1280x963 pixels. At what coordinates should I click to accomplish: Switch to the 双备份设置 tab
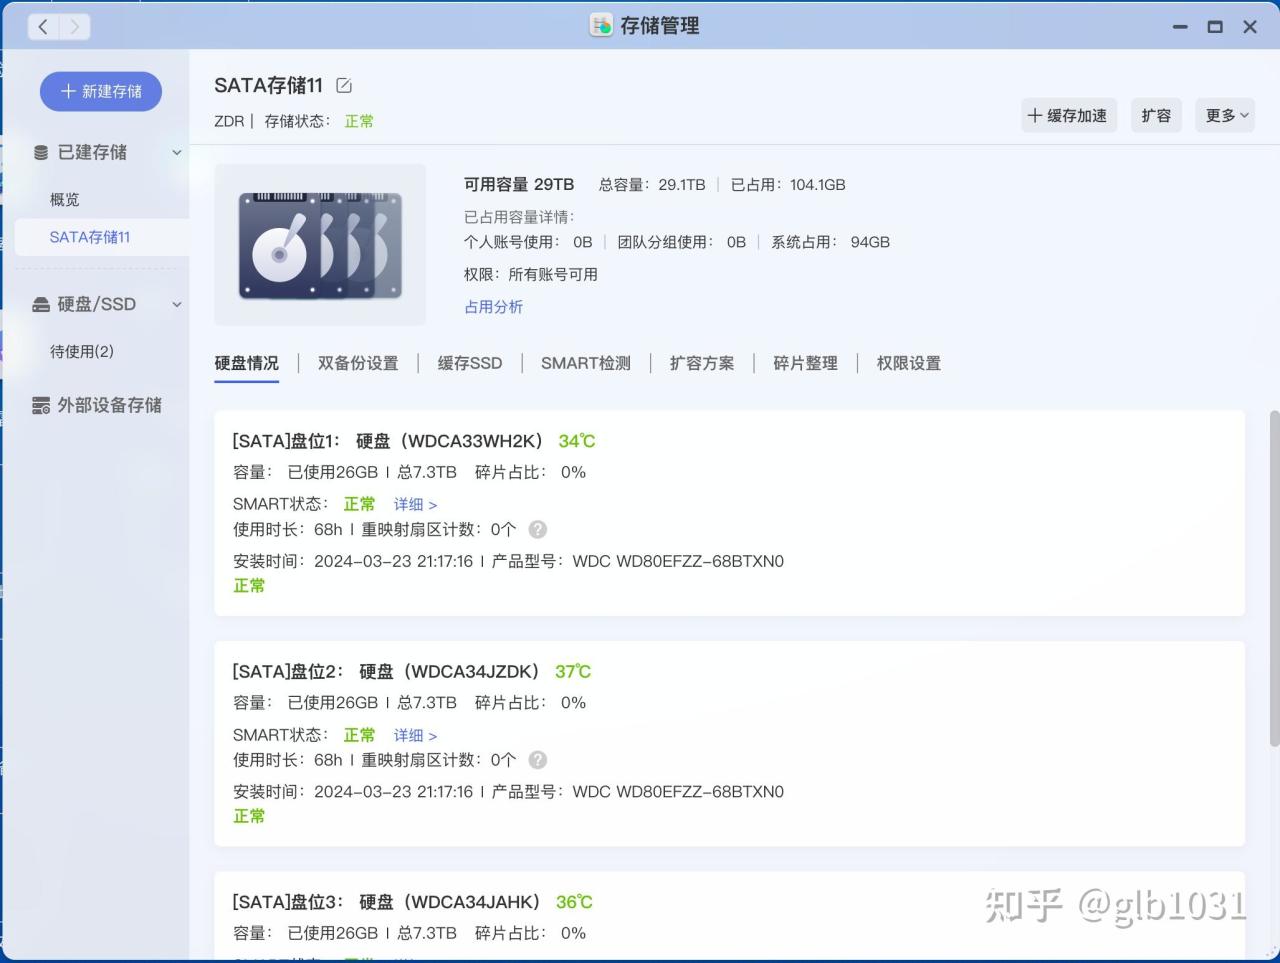pos(357,363)
